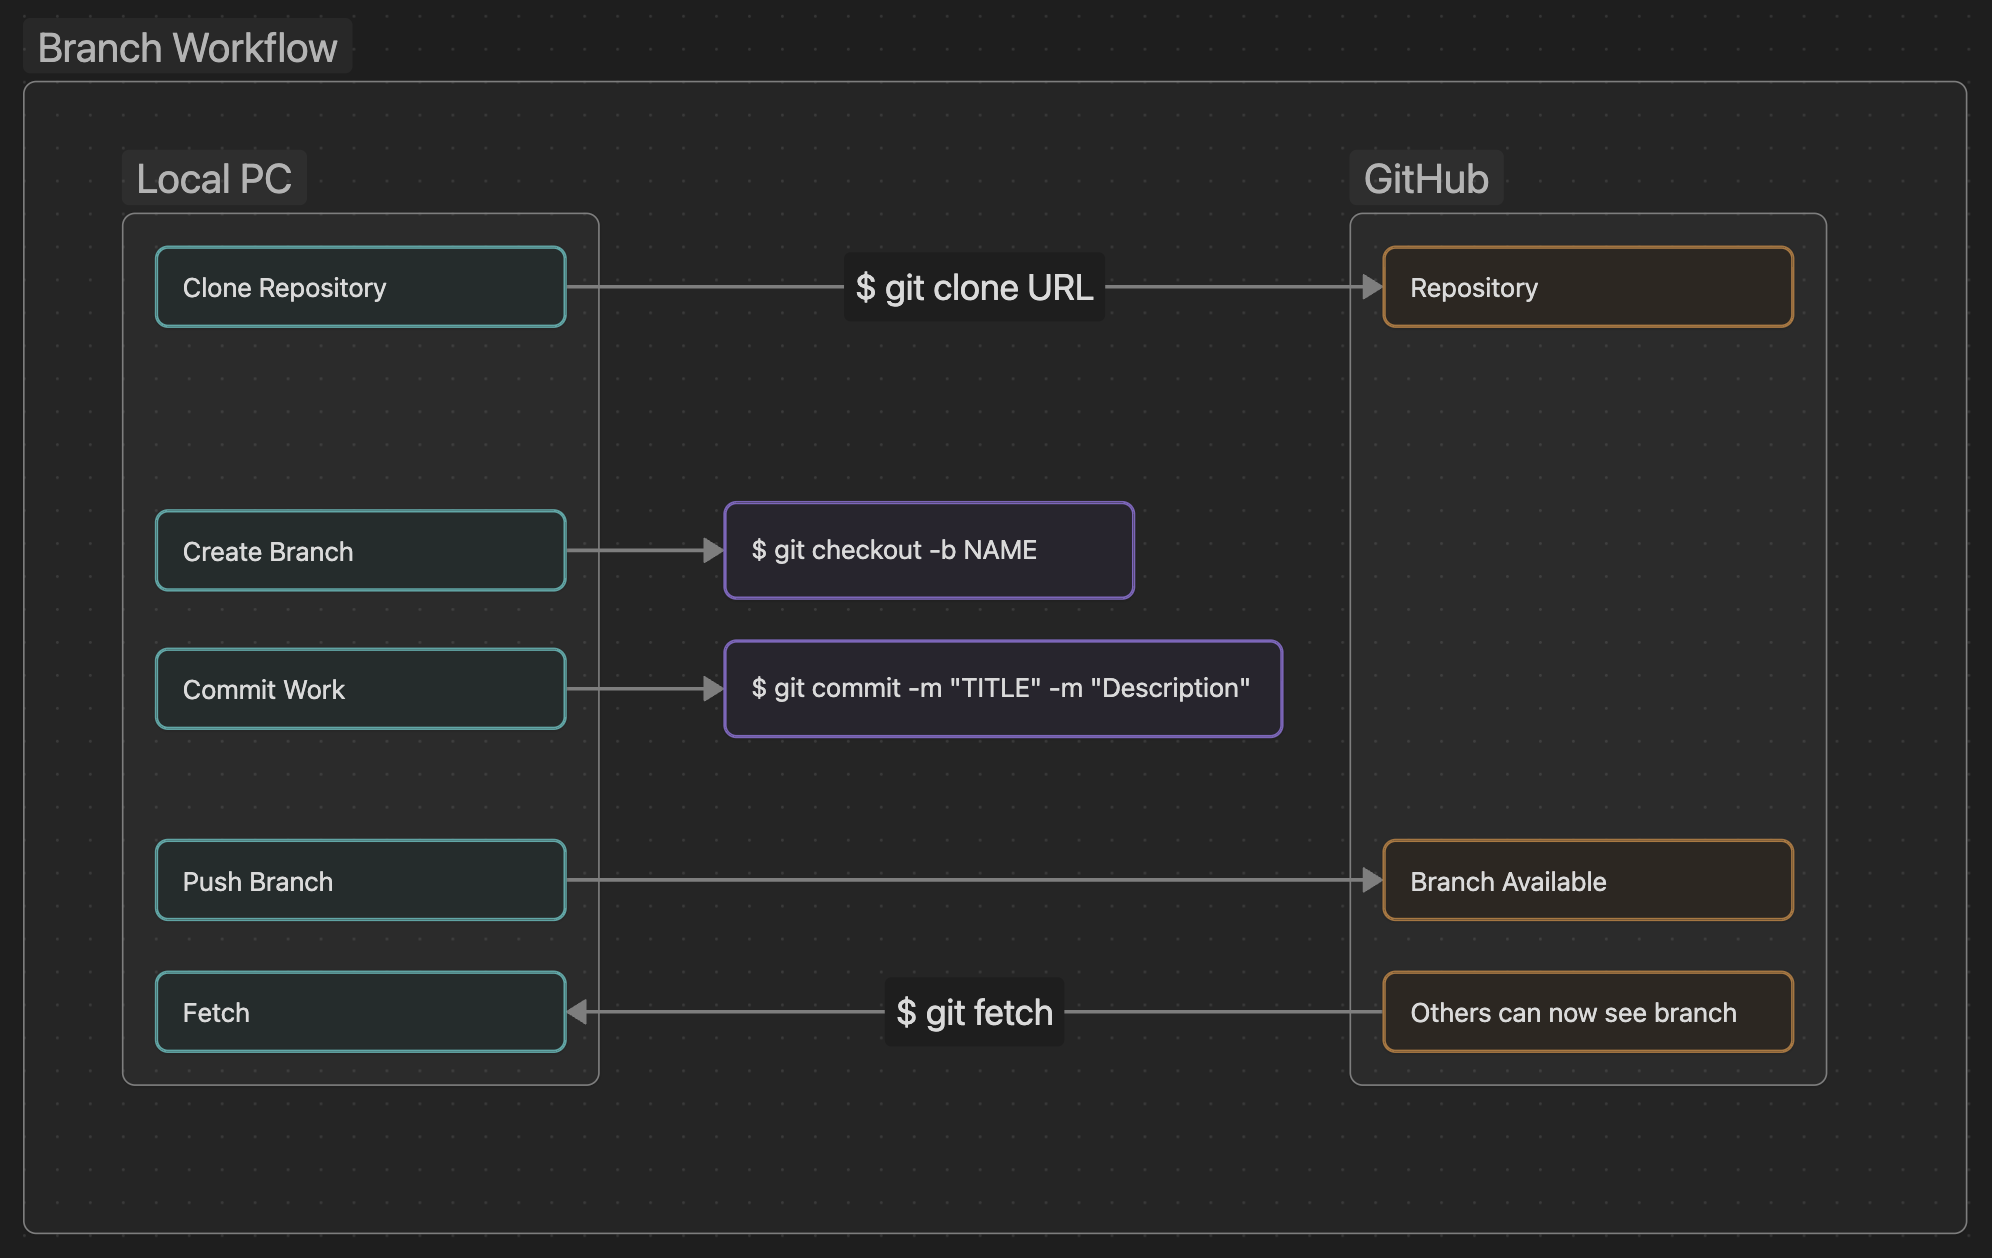Click the git checkout -b NAME command box

(x=928, y=550)
